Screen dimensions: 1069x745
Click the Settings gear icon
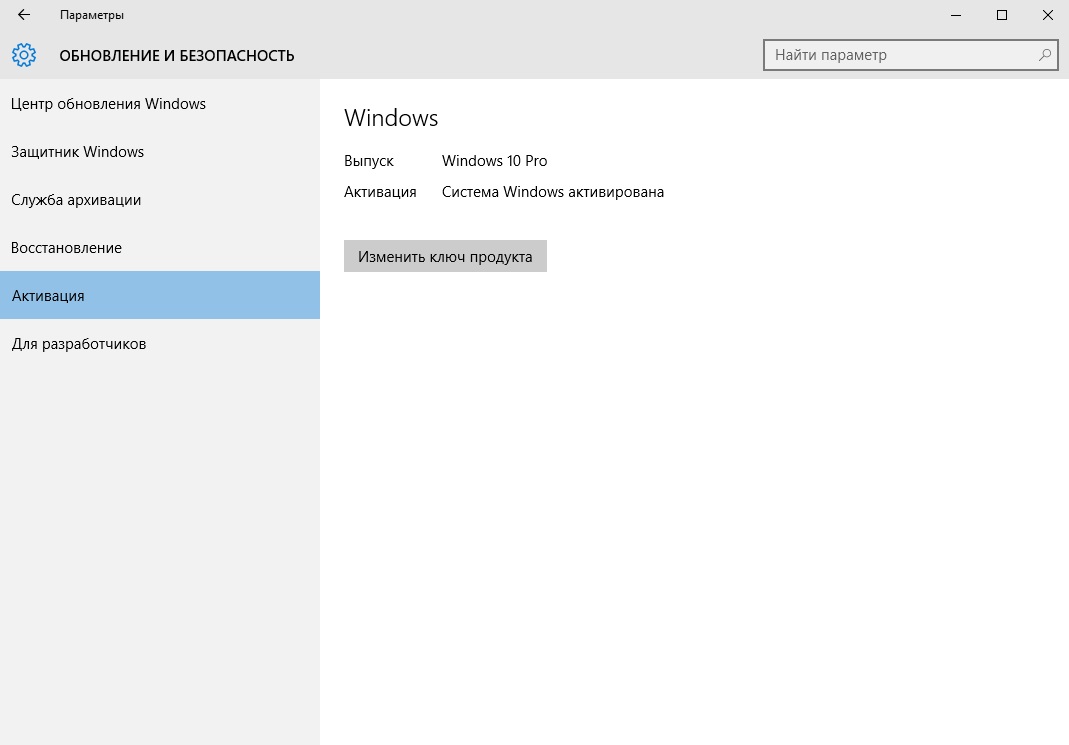pyautogui.click(x=24, y=55)
